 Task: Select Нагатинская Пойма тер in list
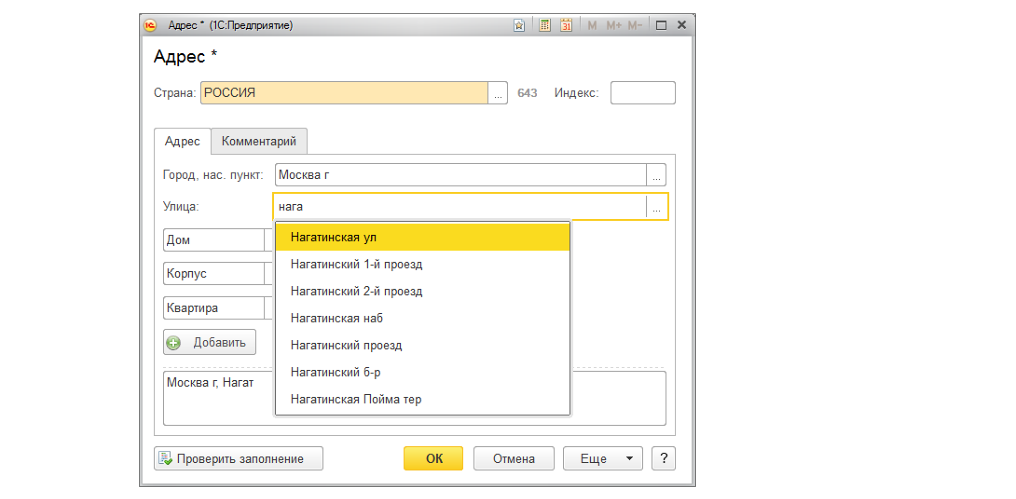355,399
